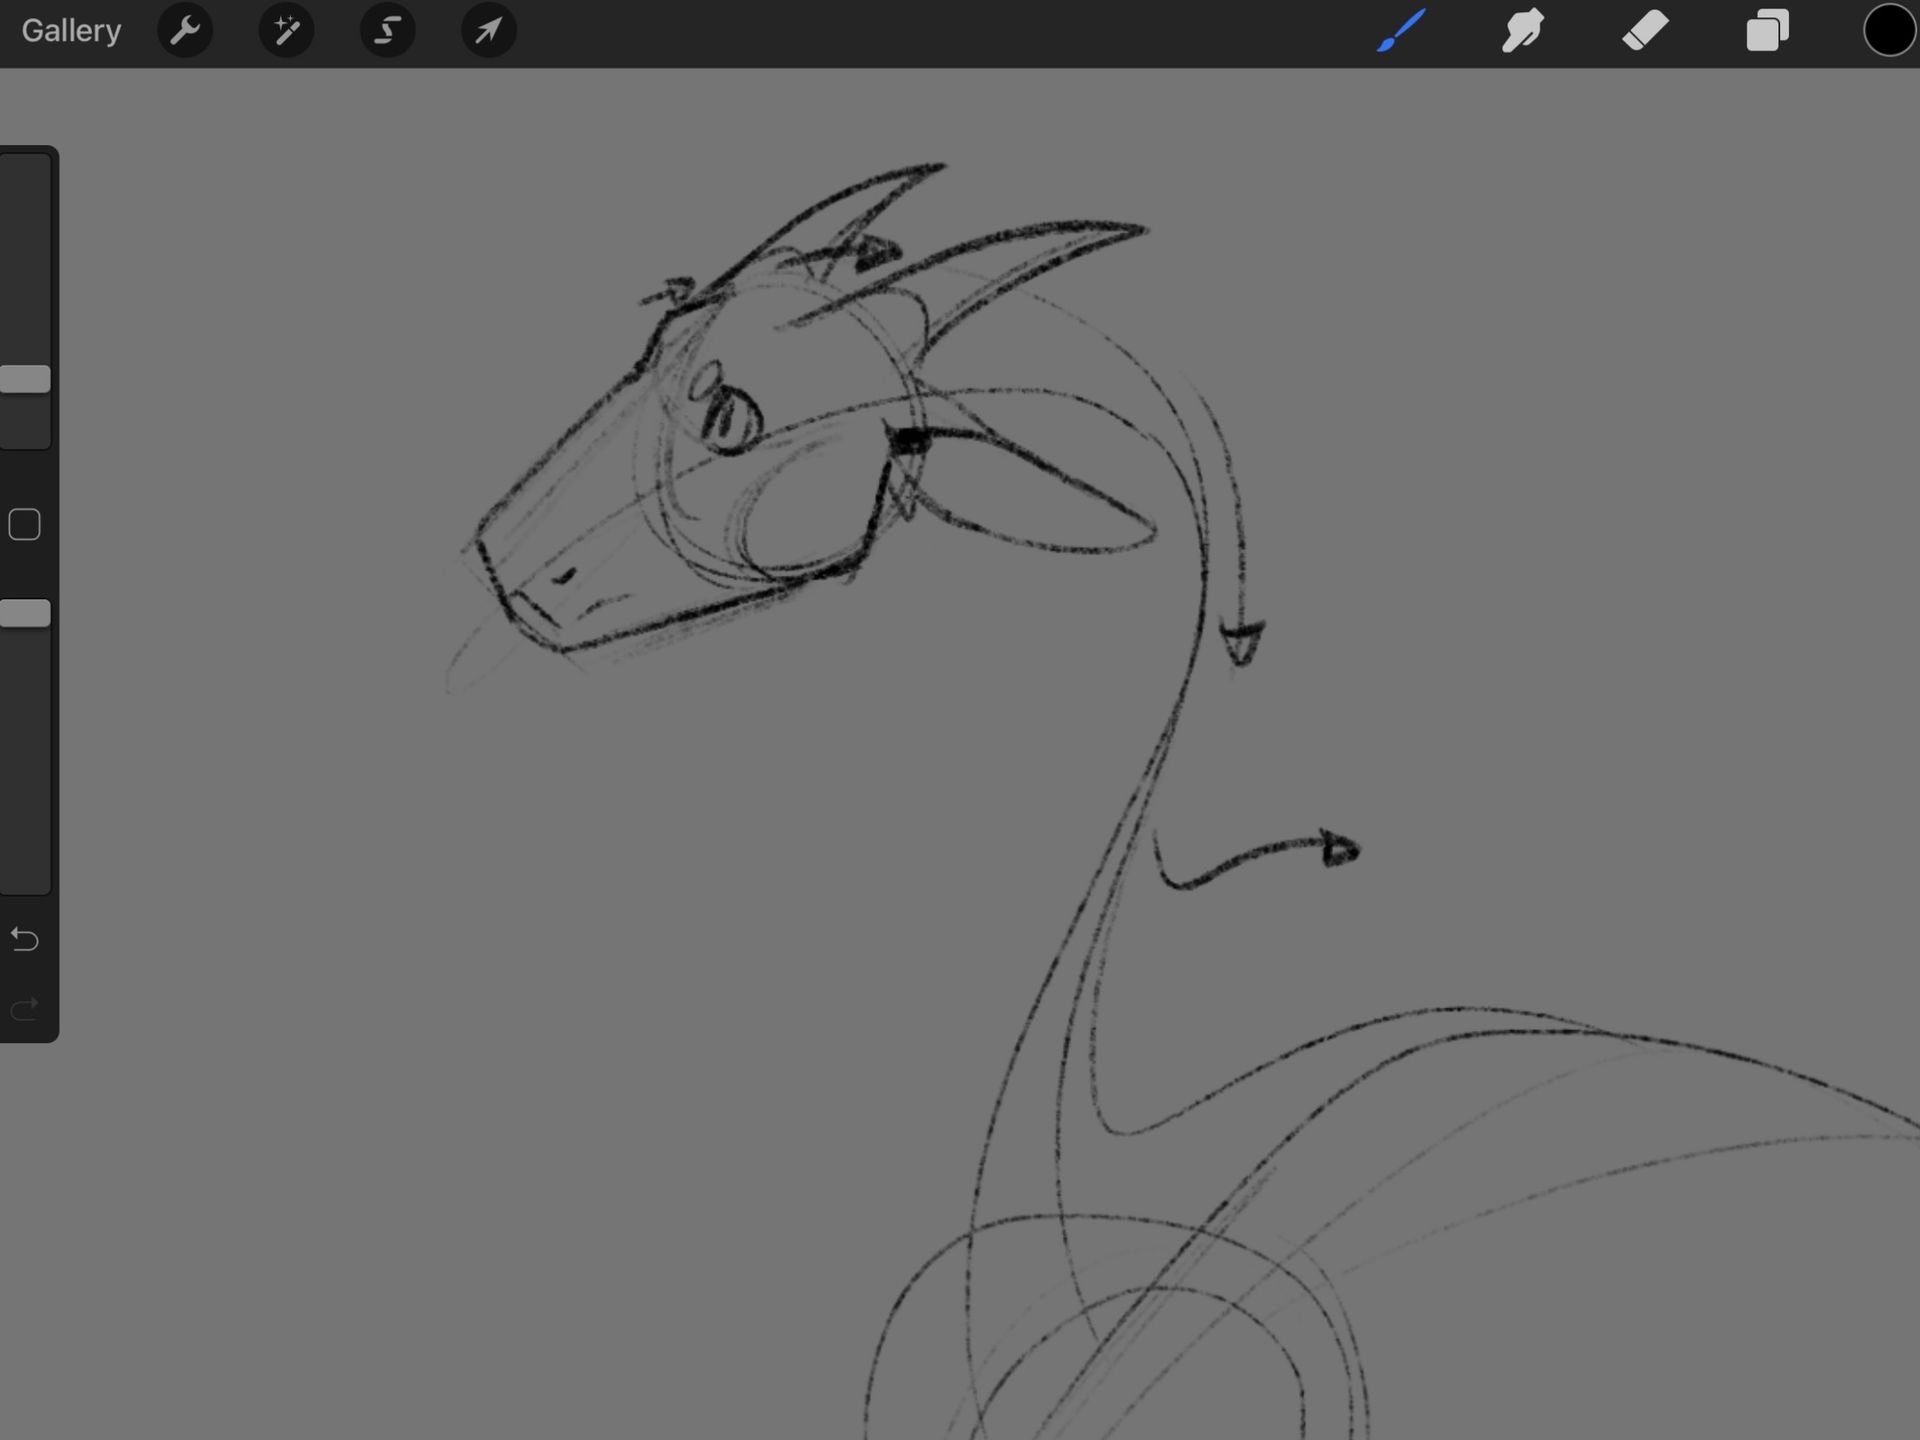Open the Adjustments magic wand menu
This screenshot has height=1440, width=1920.
pos(286,31)
